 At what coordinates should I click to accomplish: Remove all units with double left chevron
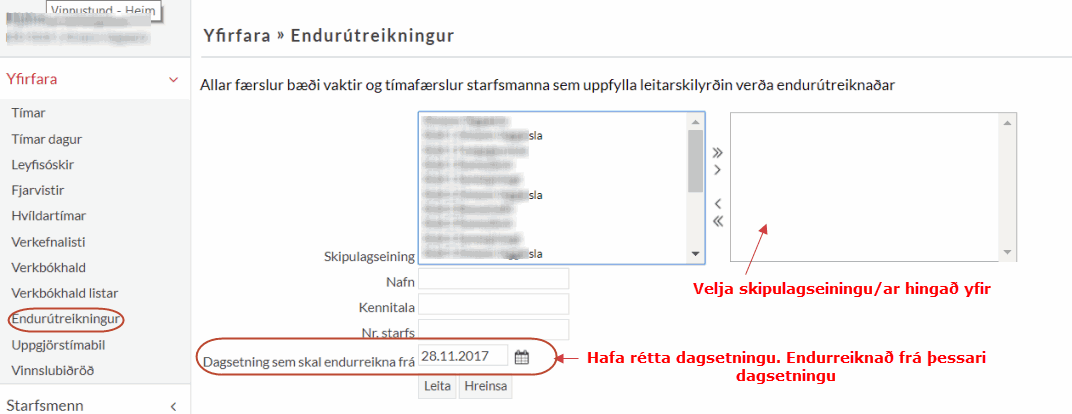tap(717, 221)
